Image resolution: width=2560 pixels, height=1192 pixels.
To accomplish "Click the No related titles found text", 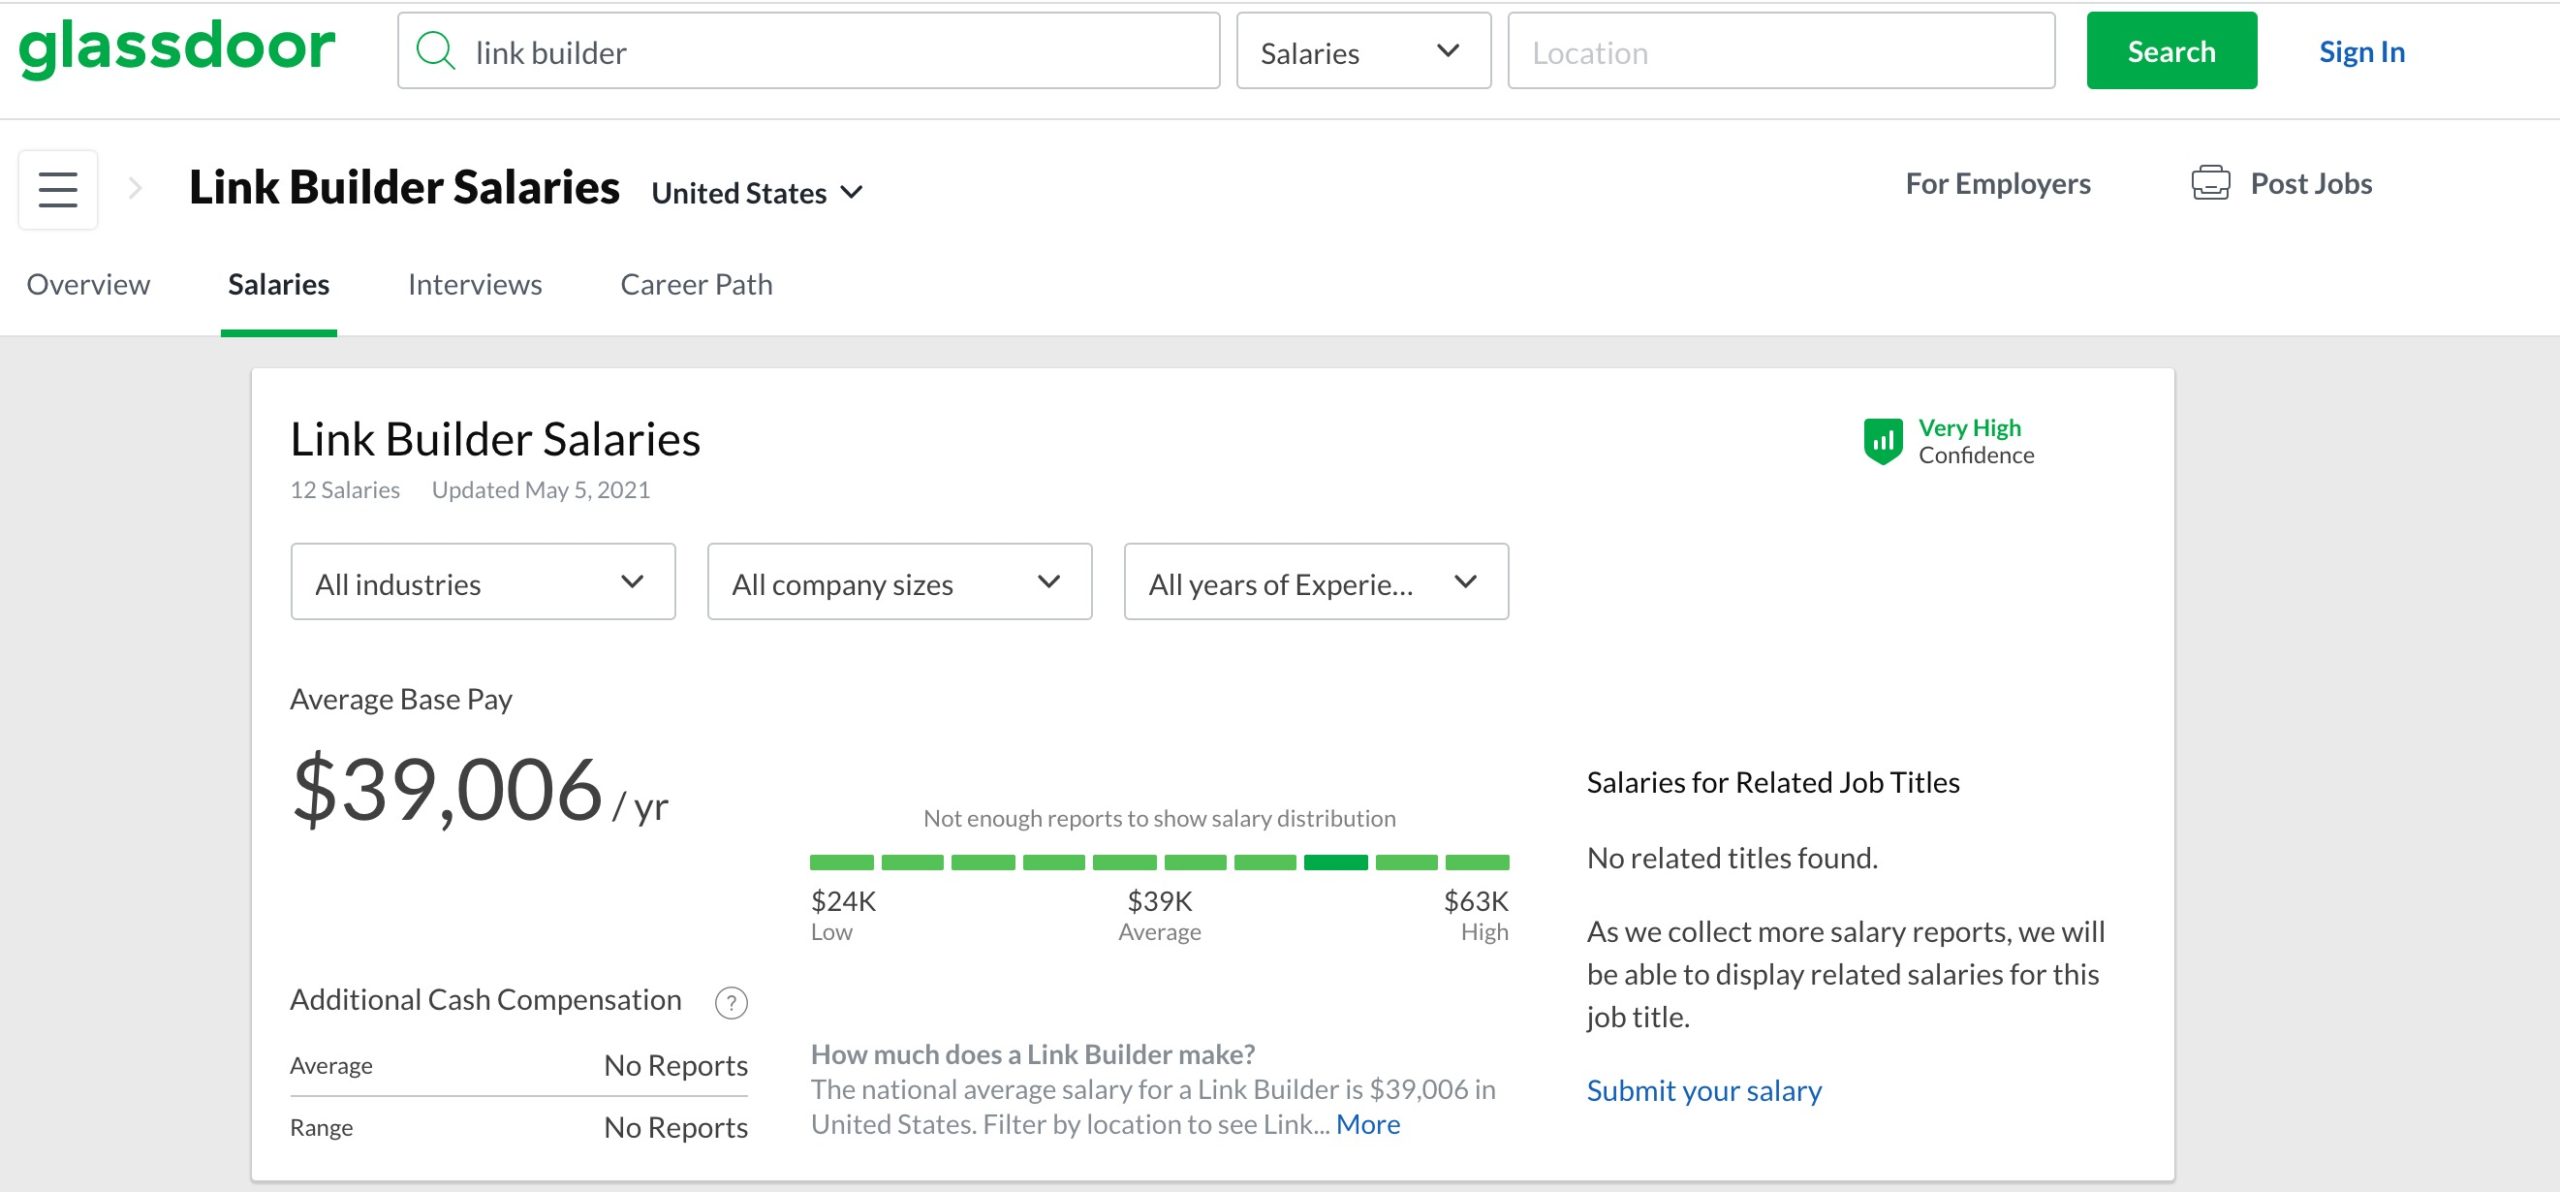I will pyautogui.click(x=1732, y=858).
